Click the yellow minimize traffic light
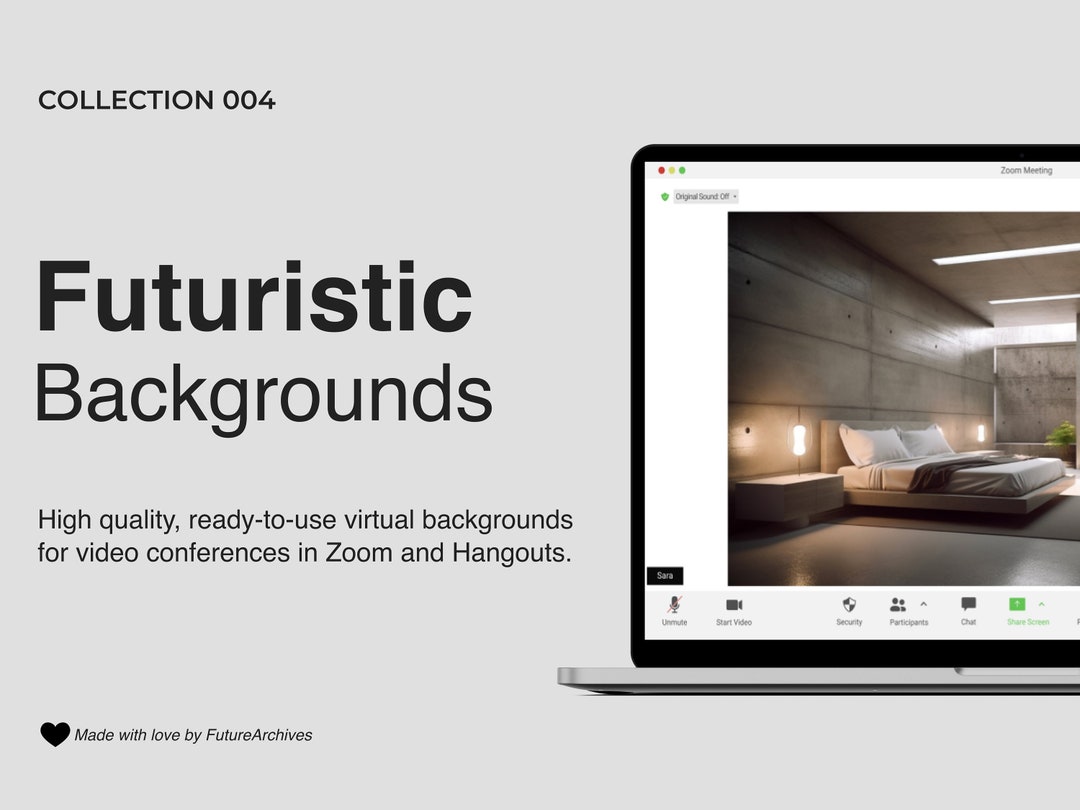This screenshot has height=810, width=1080. point(671,171)
